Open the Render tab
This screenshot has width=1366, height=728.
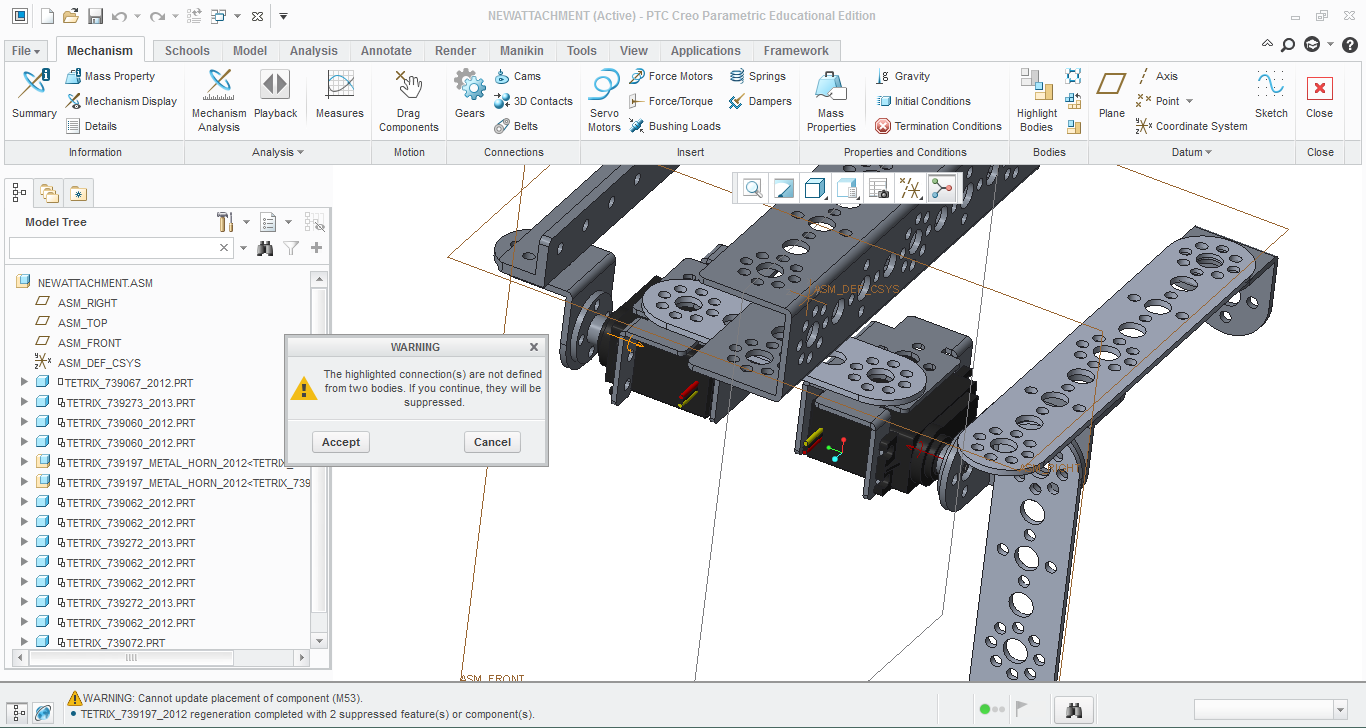[456, 51]
